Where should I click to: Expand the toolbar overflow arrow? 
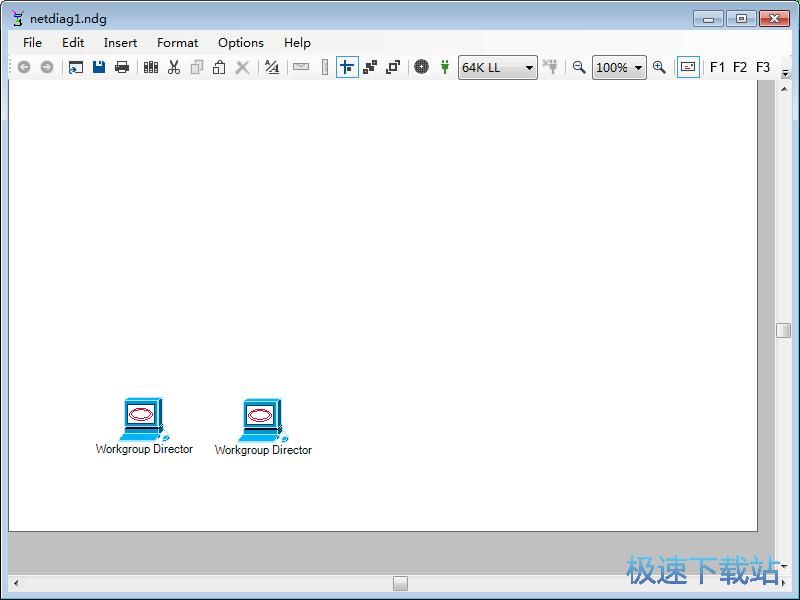point(785,74)
